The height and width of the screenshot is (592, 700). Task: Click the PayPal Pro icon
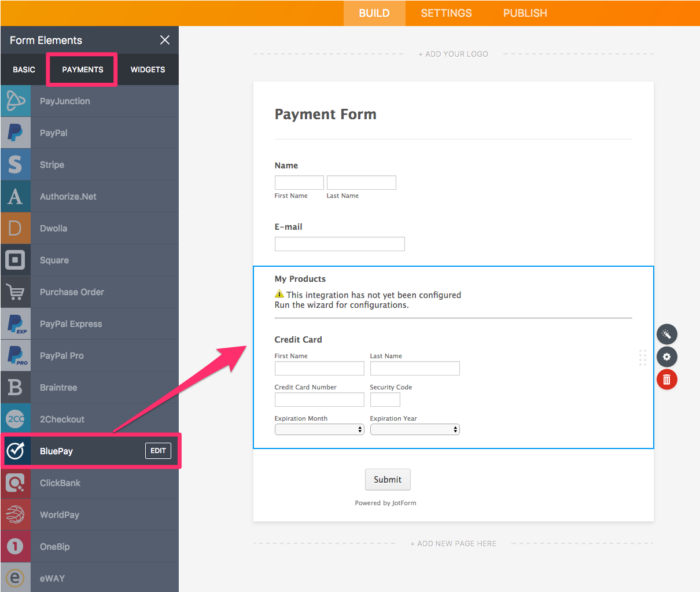[x=16, y=355]
